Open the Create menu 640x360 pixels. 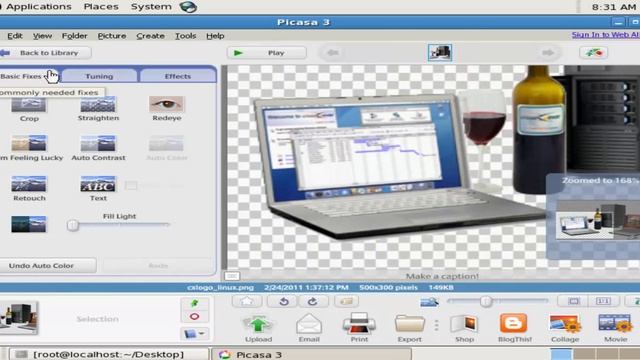pos(150,36)
